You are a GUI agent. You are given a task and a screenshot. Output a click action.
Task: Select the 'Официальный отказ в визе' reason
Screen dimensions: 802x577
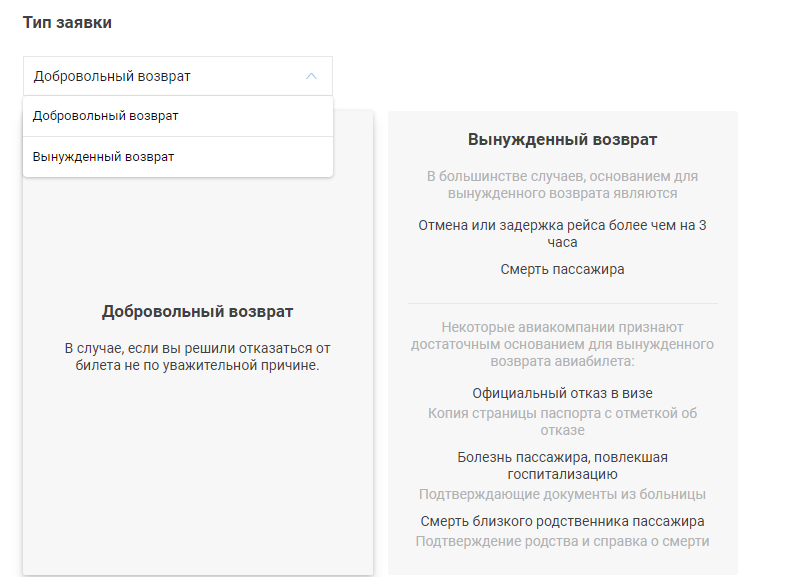click(x=562, y=394)
